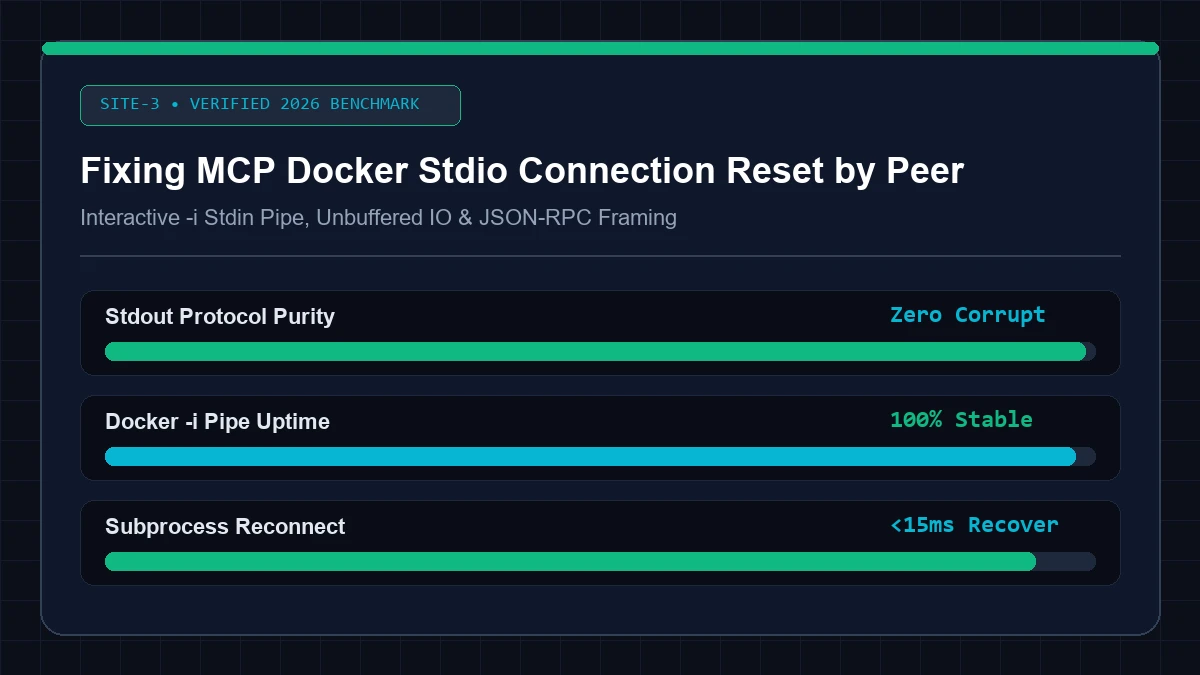
Task: Click the Subprocess Reconnect progress bar
Action: [600, 561]
